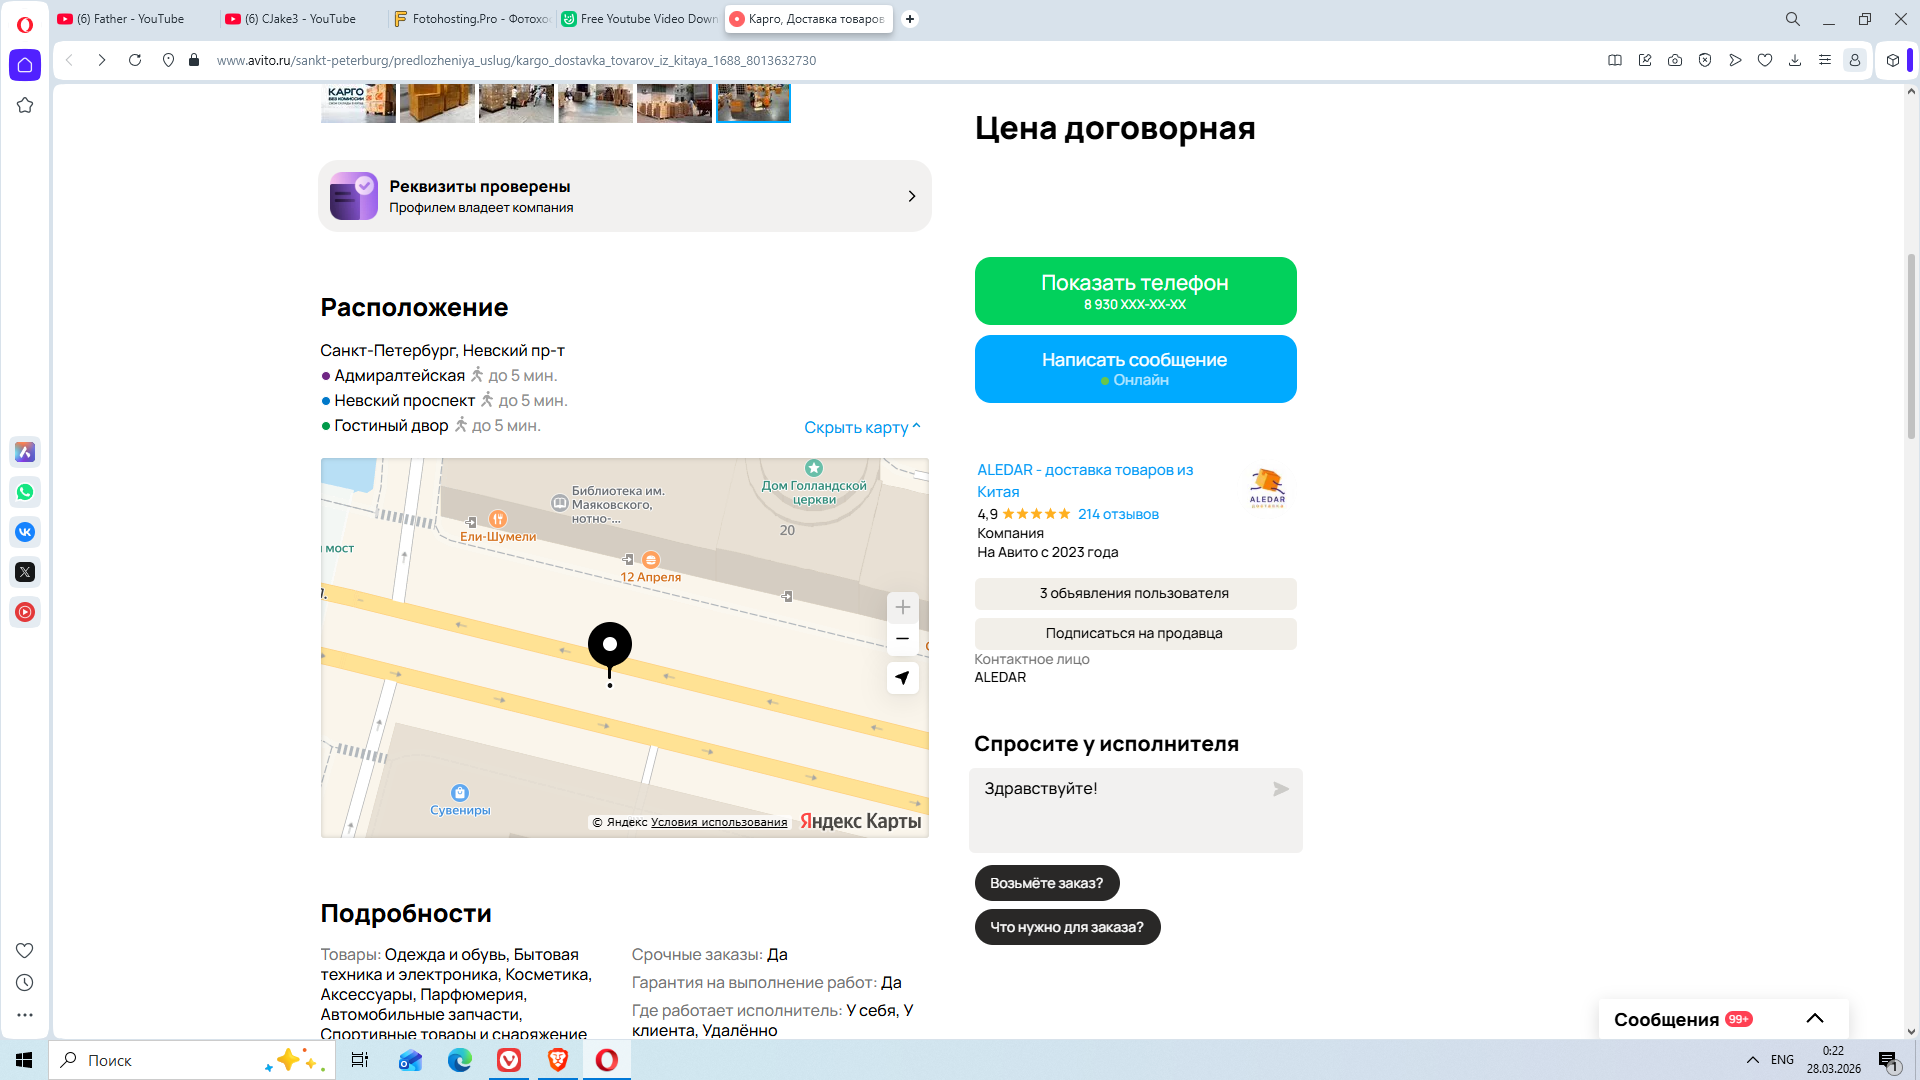Open X (Twitter) sidebar panel
The width and height of the screenshot is (1920, 1080).
[x=25, y=572]
